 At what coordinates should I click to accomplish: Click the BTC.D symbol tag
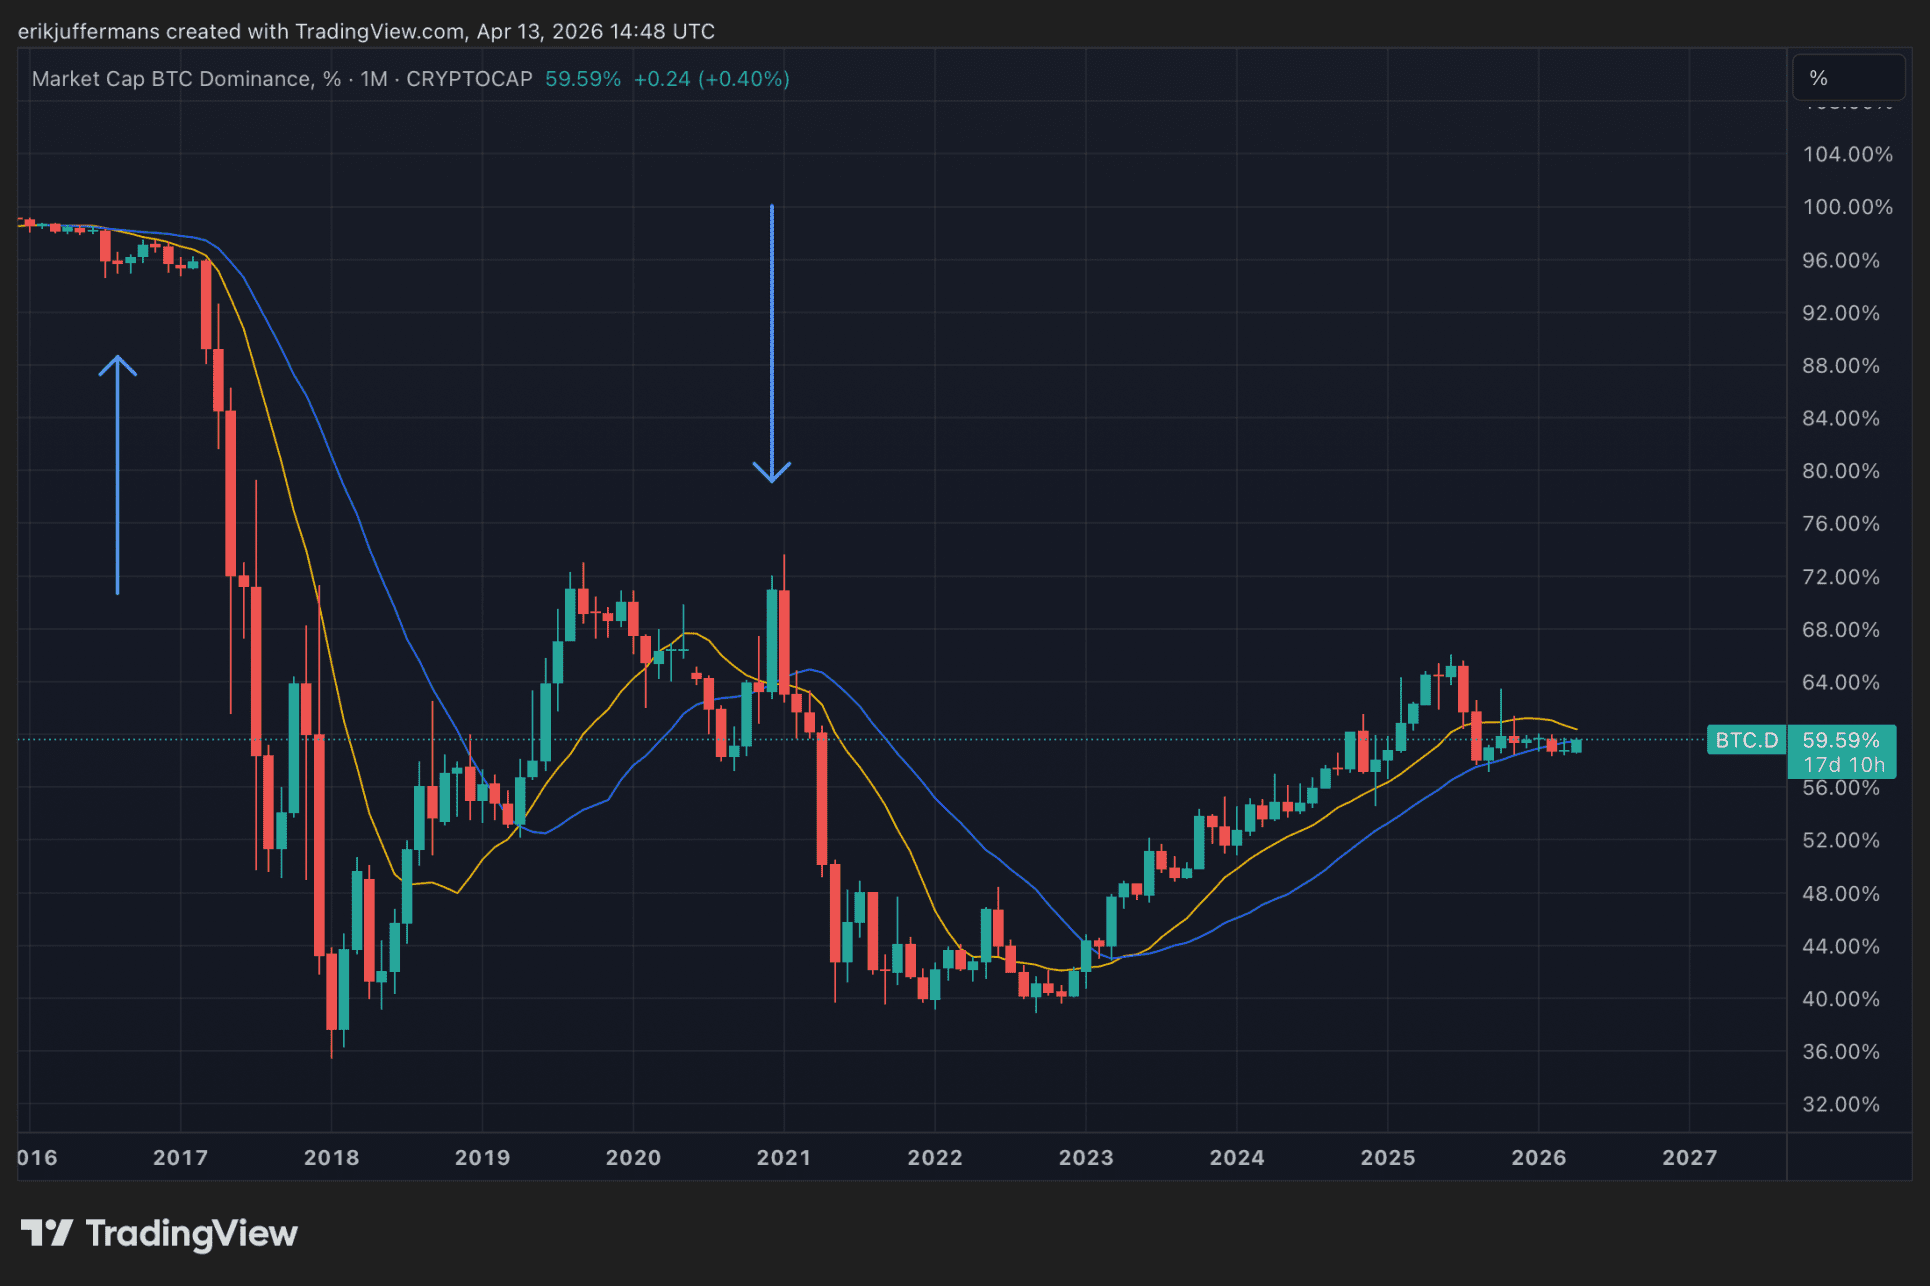point(1746,740)
